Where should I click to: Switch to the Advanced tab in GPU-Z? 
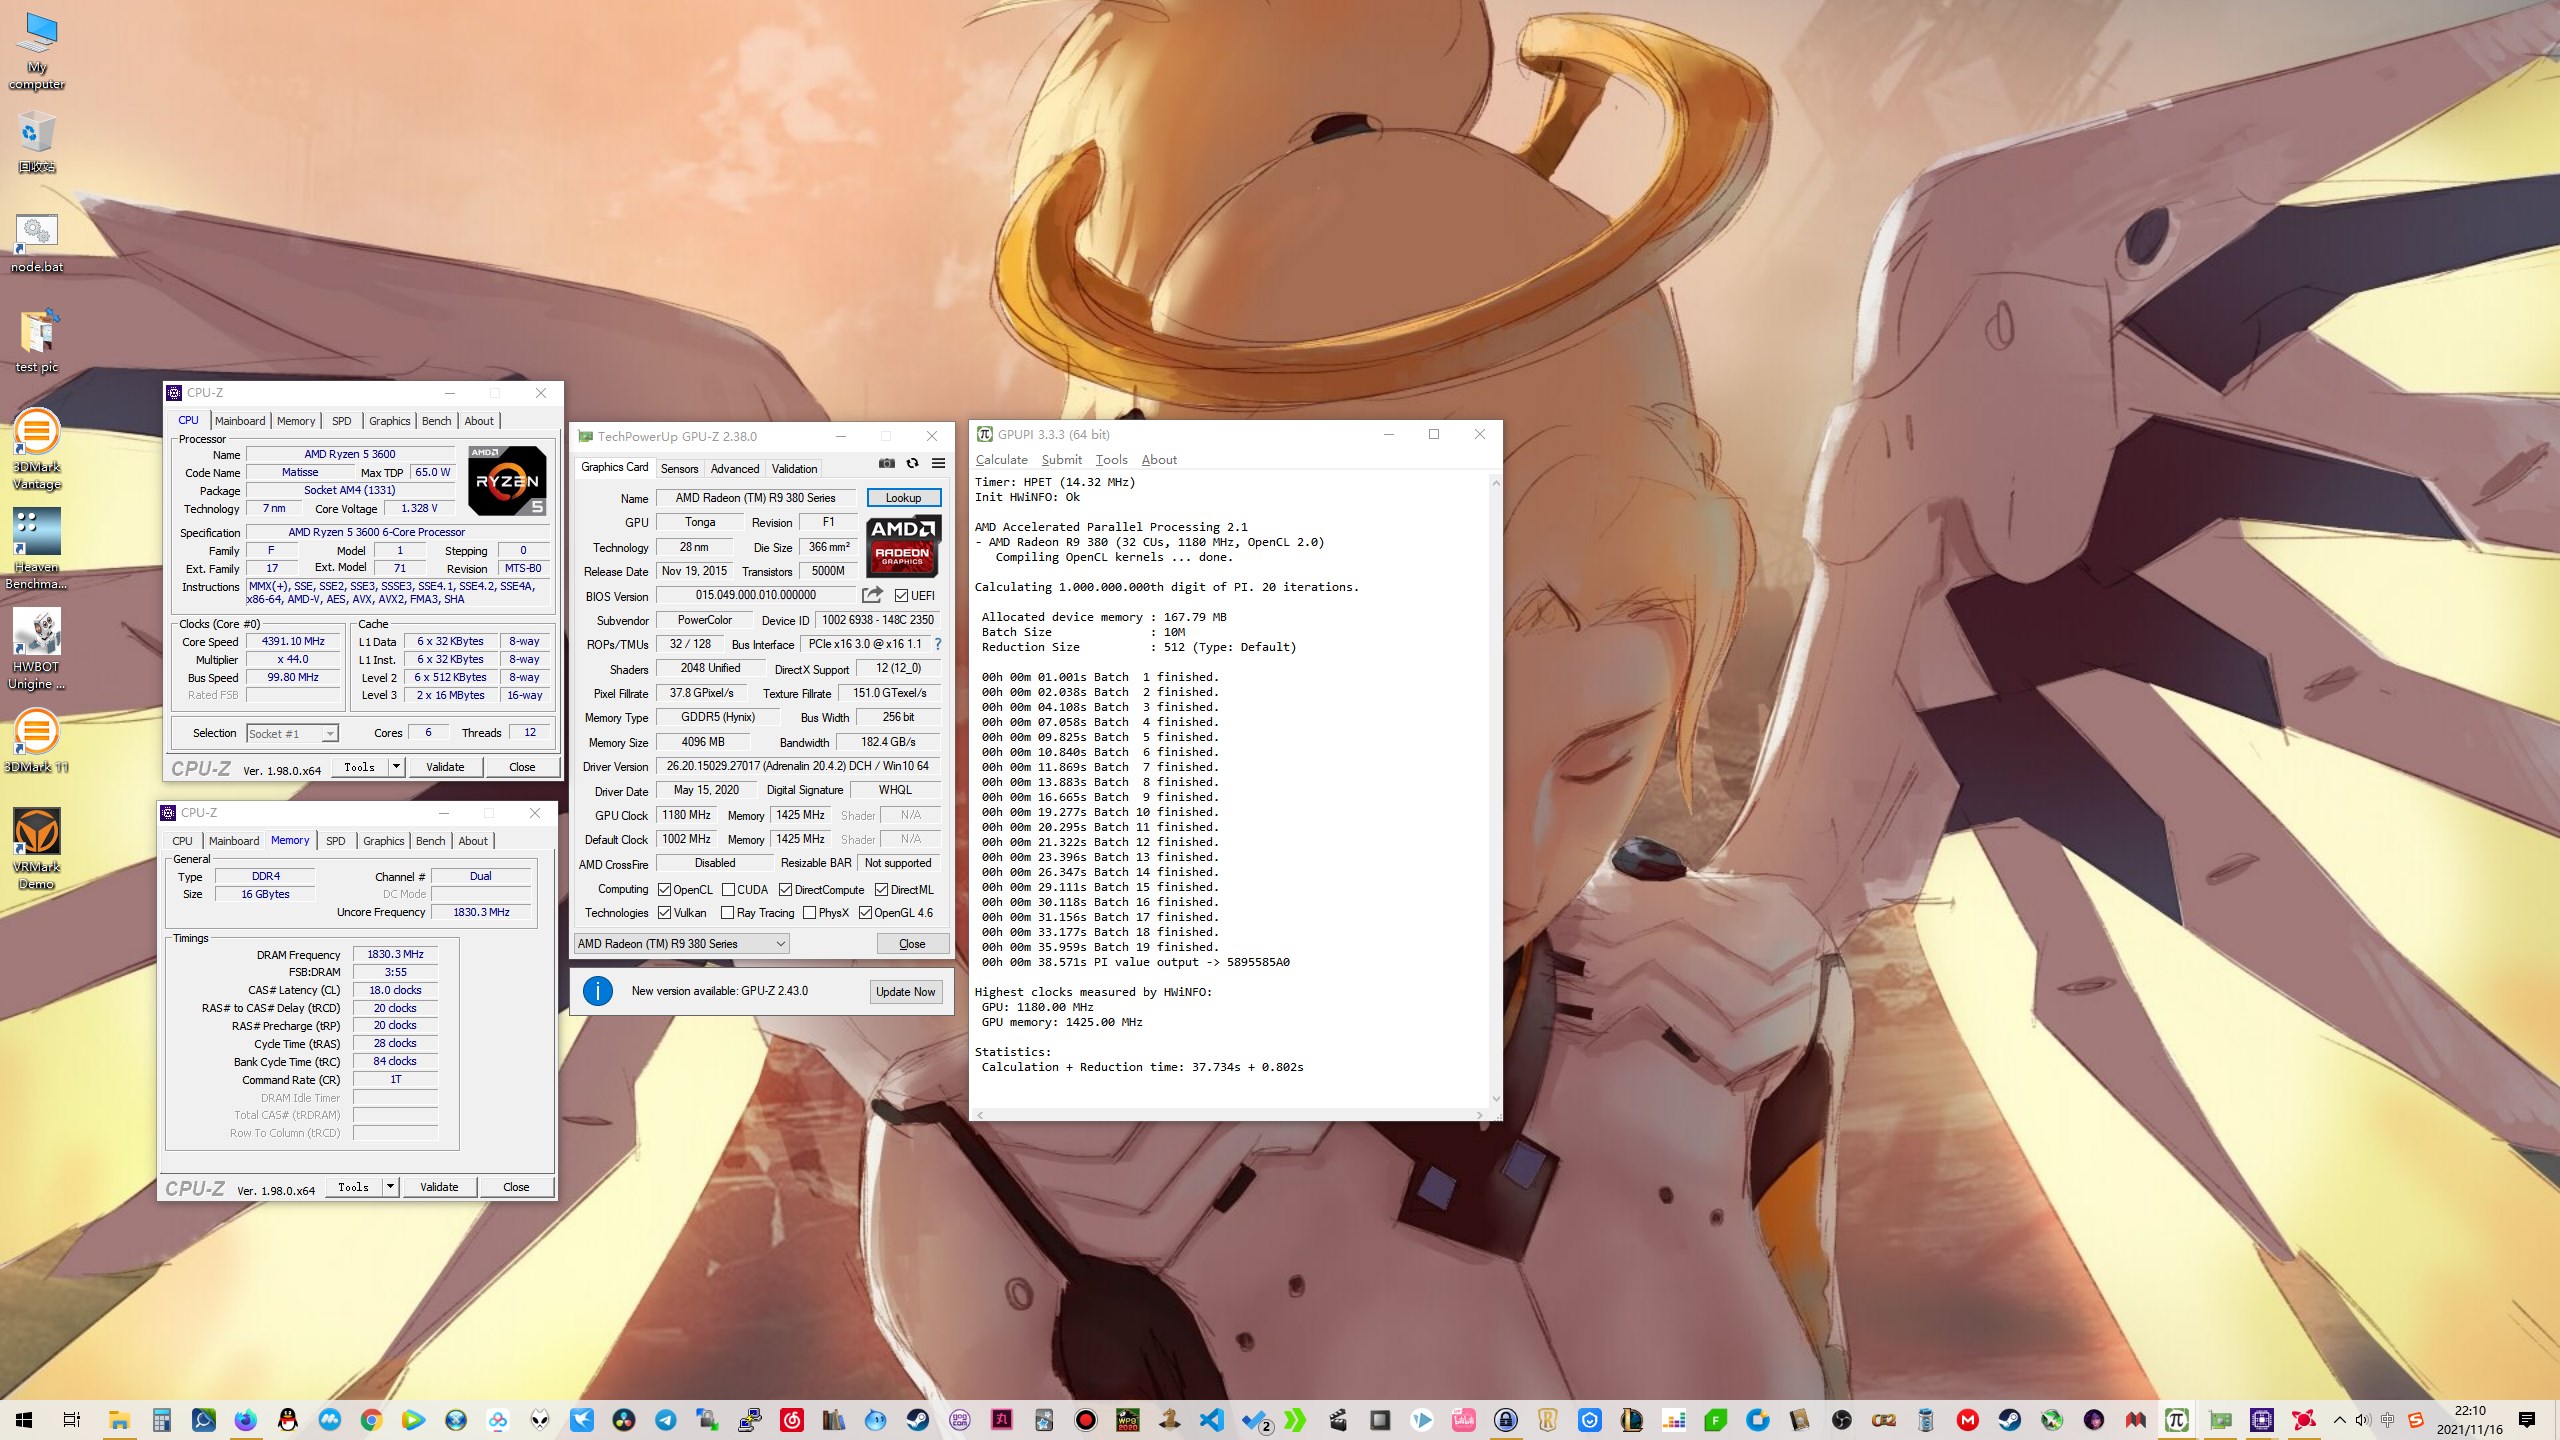(735, 468)
